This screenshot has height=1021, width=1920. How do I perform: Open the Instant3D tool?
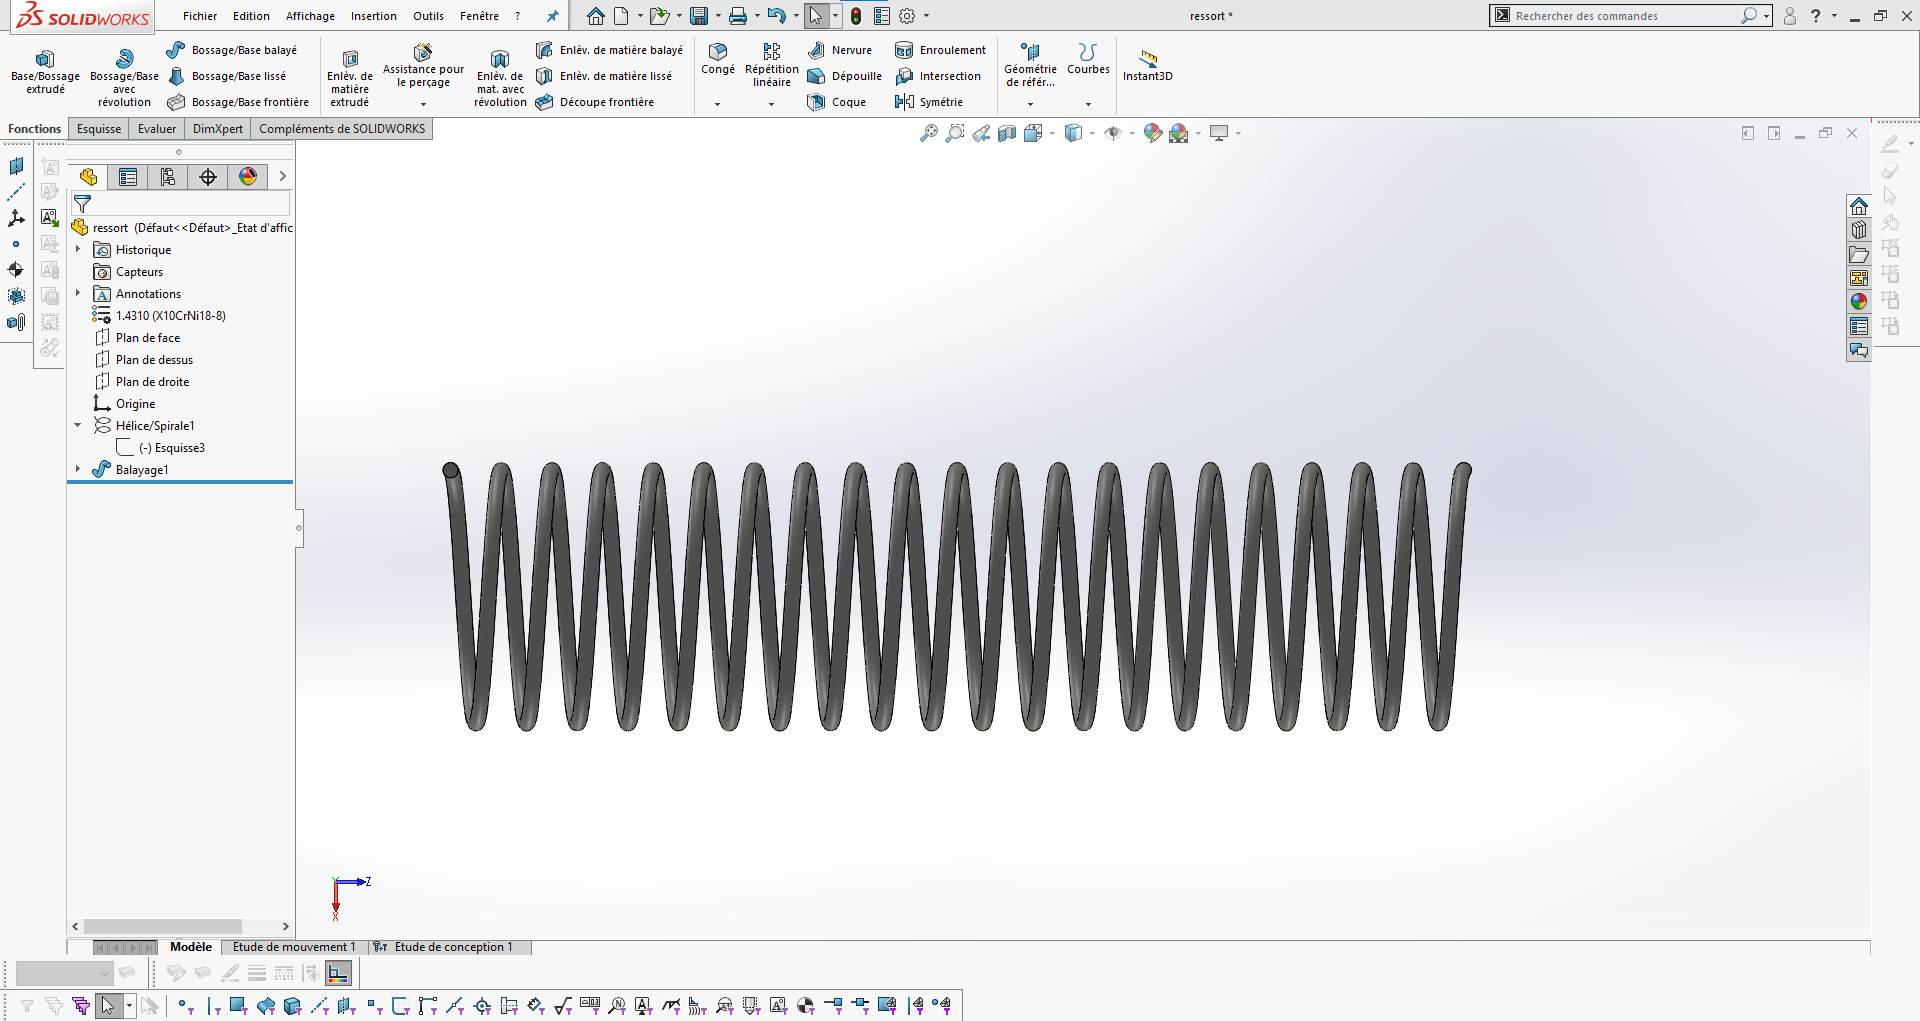[1147, 59]
